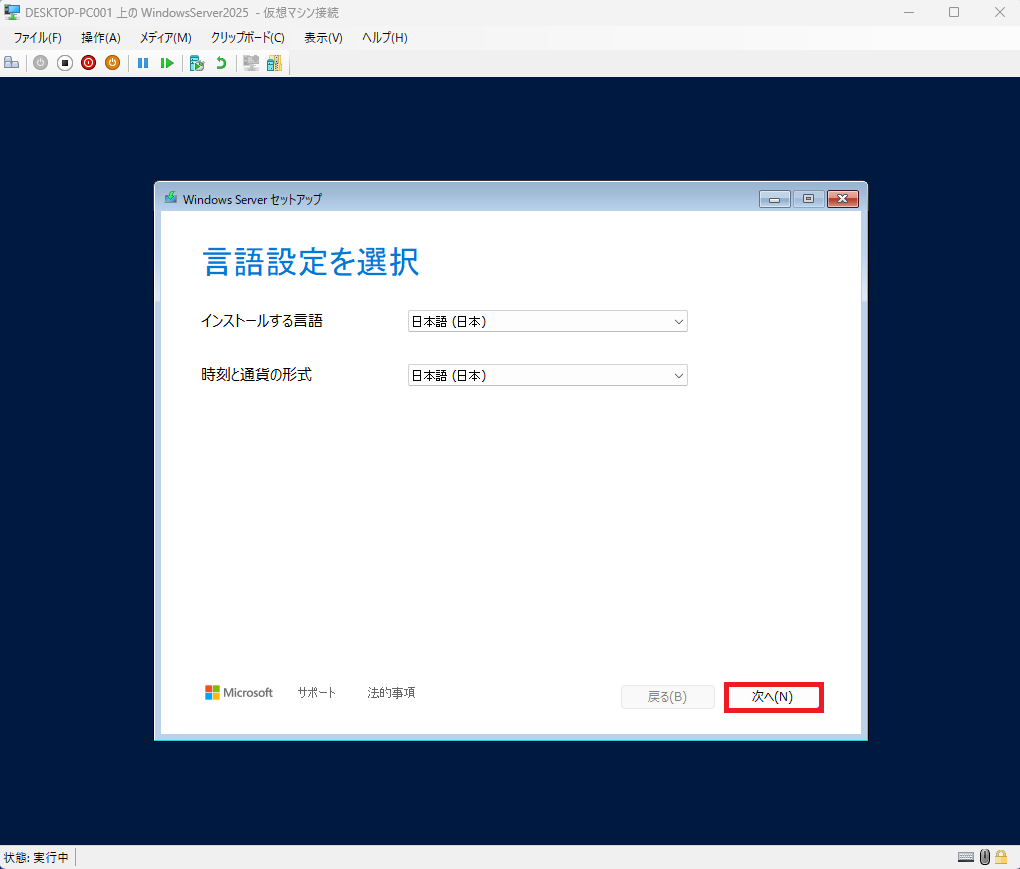Image resolution: width=1020 pixels, height=869 pixels.
Task: Click the Enhanced session toolbar icon
Action: 250,63
